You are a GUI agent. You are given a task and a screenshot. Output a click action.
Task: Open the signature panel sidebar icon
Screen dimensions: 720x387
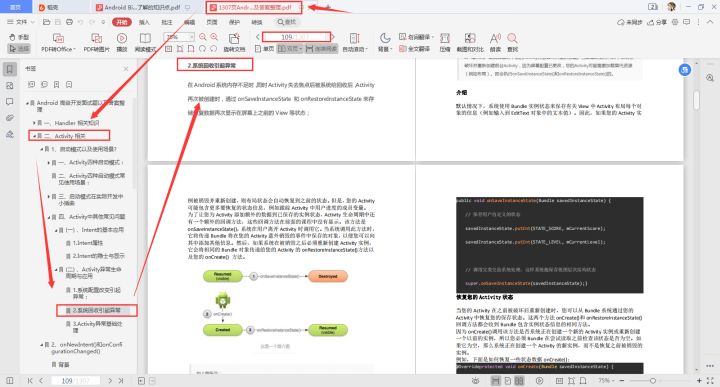[10, 135]
